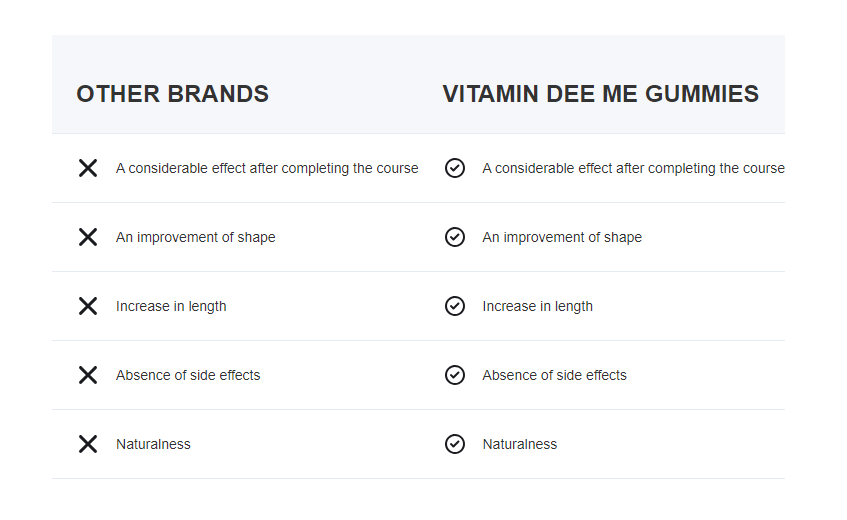Screen dimensions: 847x520
Task: Click checkmark icon for increase in length in Gummies
Action: 455,306
